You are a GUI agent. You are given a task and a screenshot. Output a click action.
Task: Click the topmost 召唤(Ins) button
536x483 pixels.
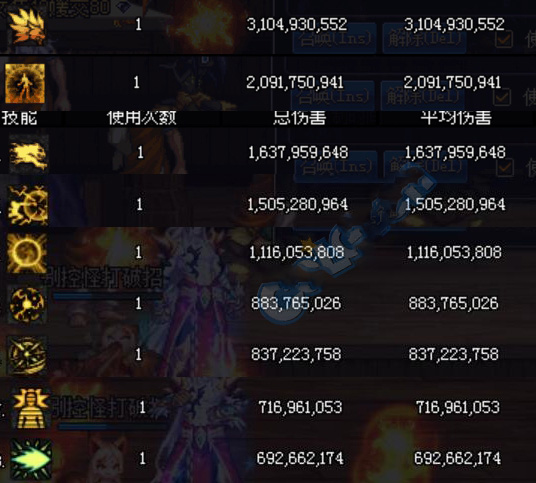[x=335, y=38]
